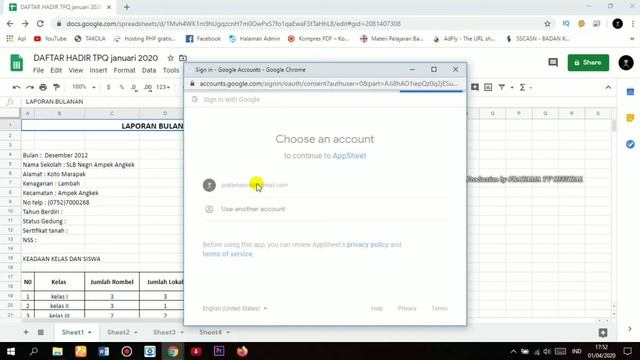Expand the side panel chevron
Screen dimensions: 640x360
pyautogui.click(x=630, y=329)
